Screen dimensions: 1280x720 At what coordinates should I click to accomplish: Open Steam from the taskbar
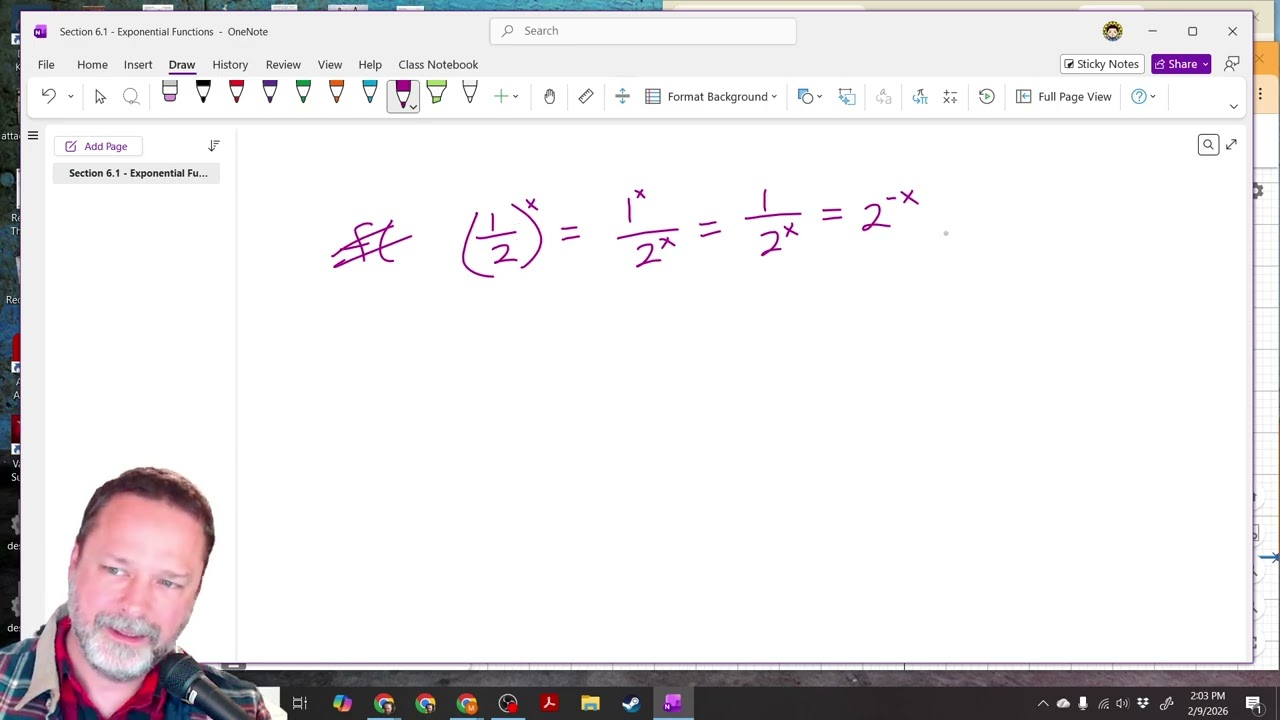(631, 703)
